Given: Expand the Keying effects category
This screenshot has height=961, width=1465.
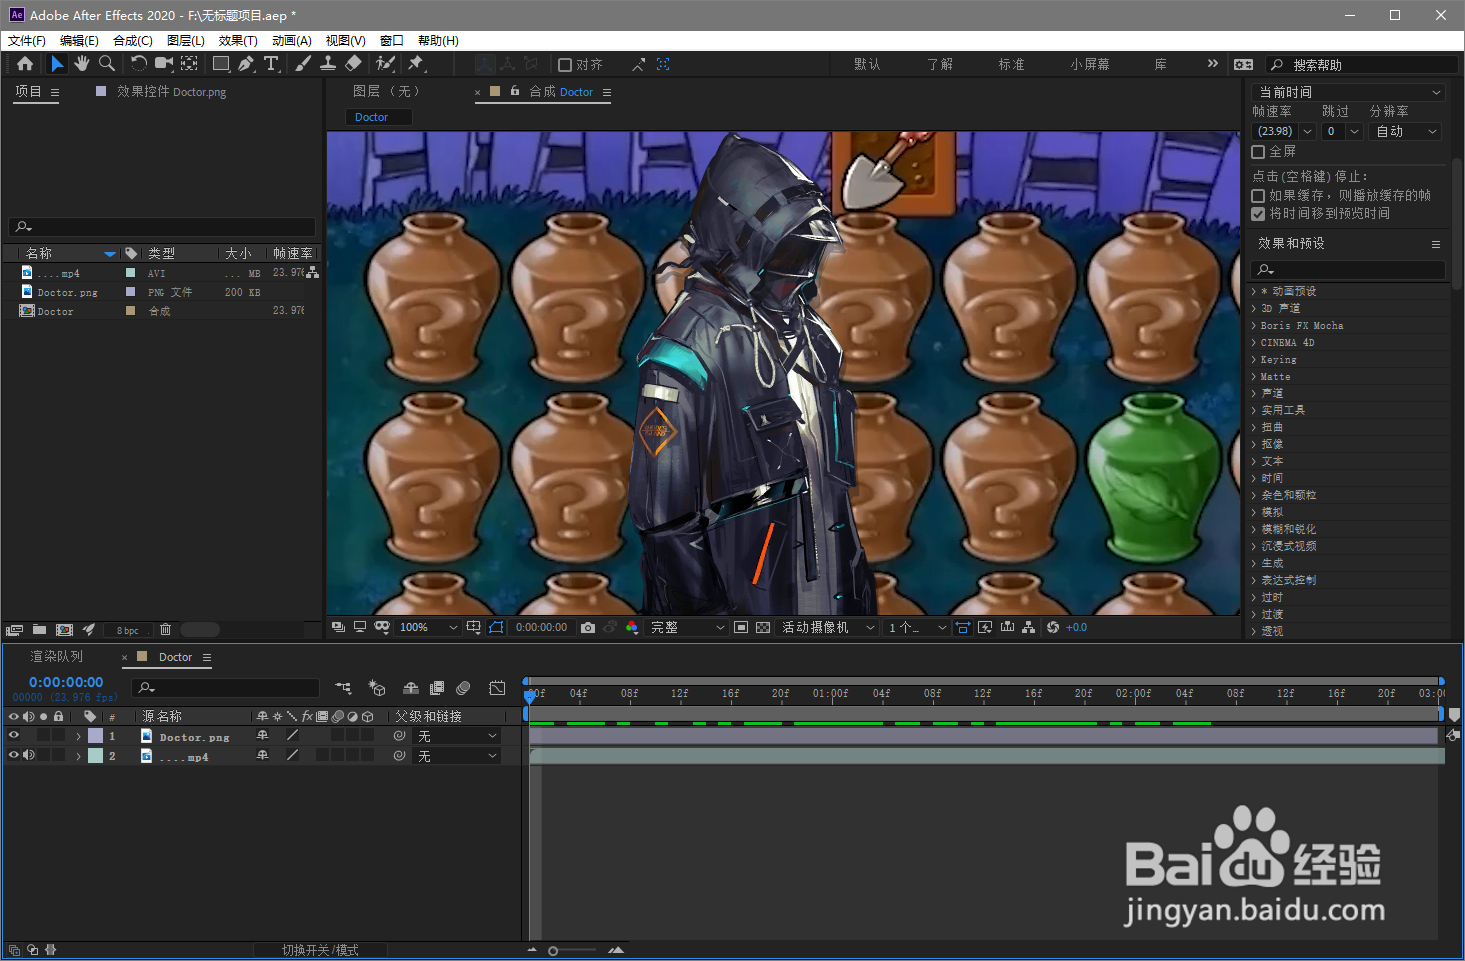Looking at the screenshot, I should pyautogui.click(x=1254, y=359).
